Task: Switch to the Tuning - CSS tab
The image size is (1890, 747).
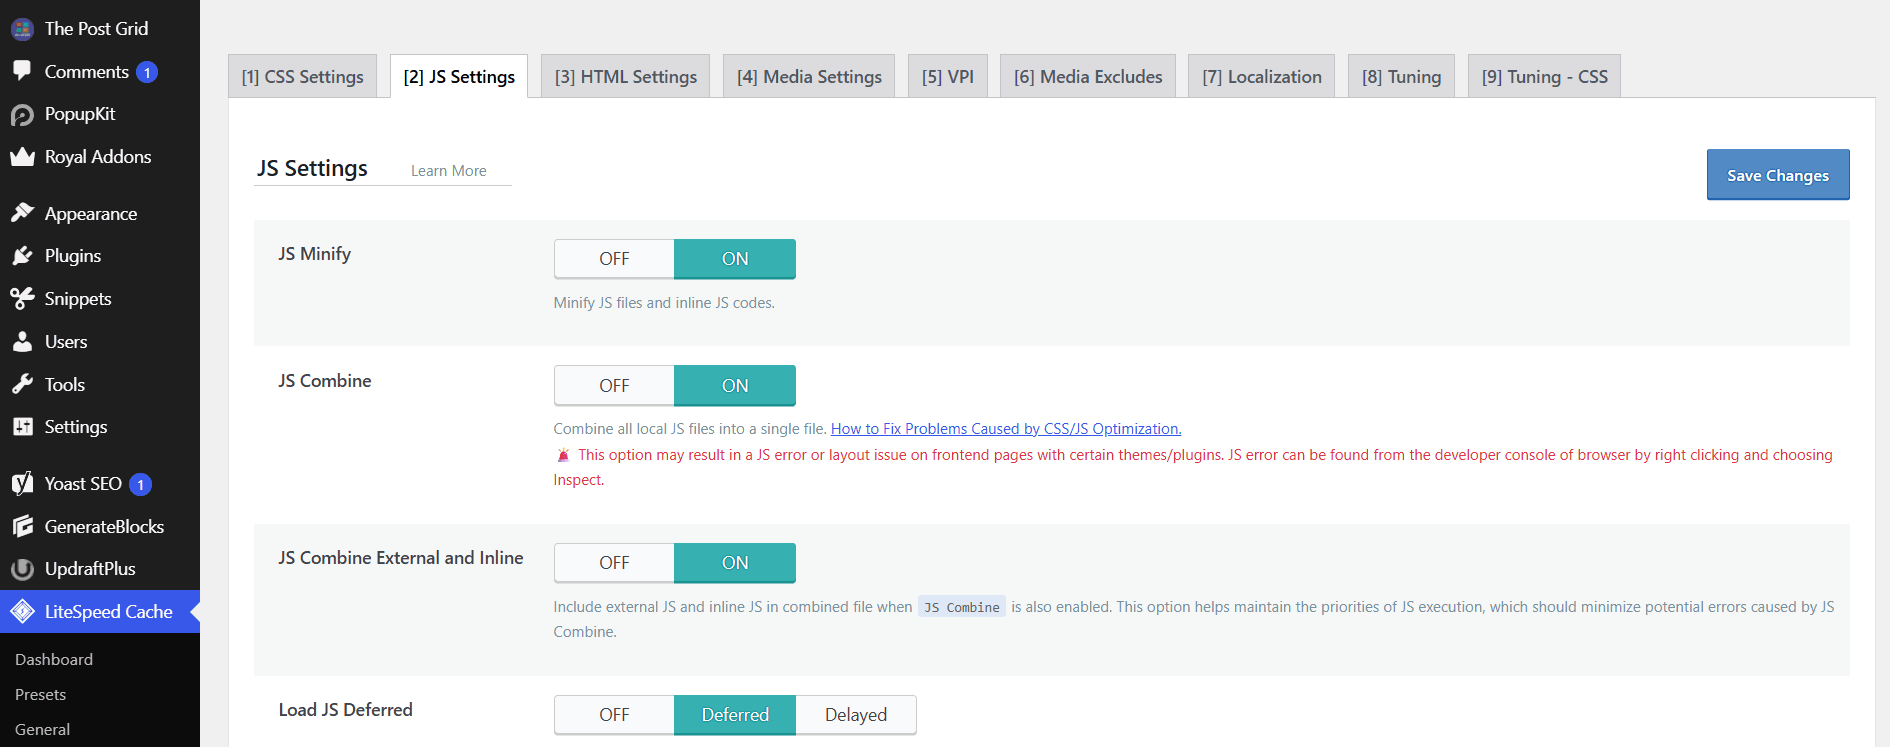Action: 1544,76
